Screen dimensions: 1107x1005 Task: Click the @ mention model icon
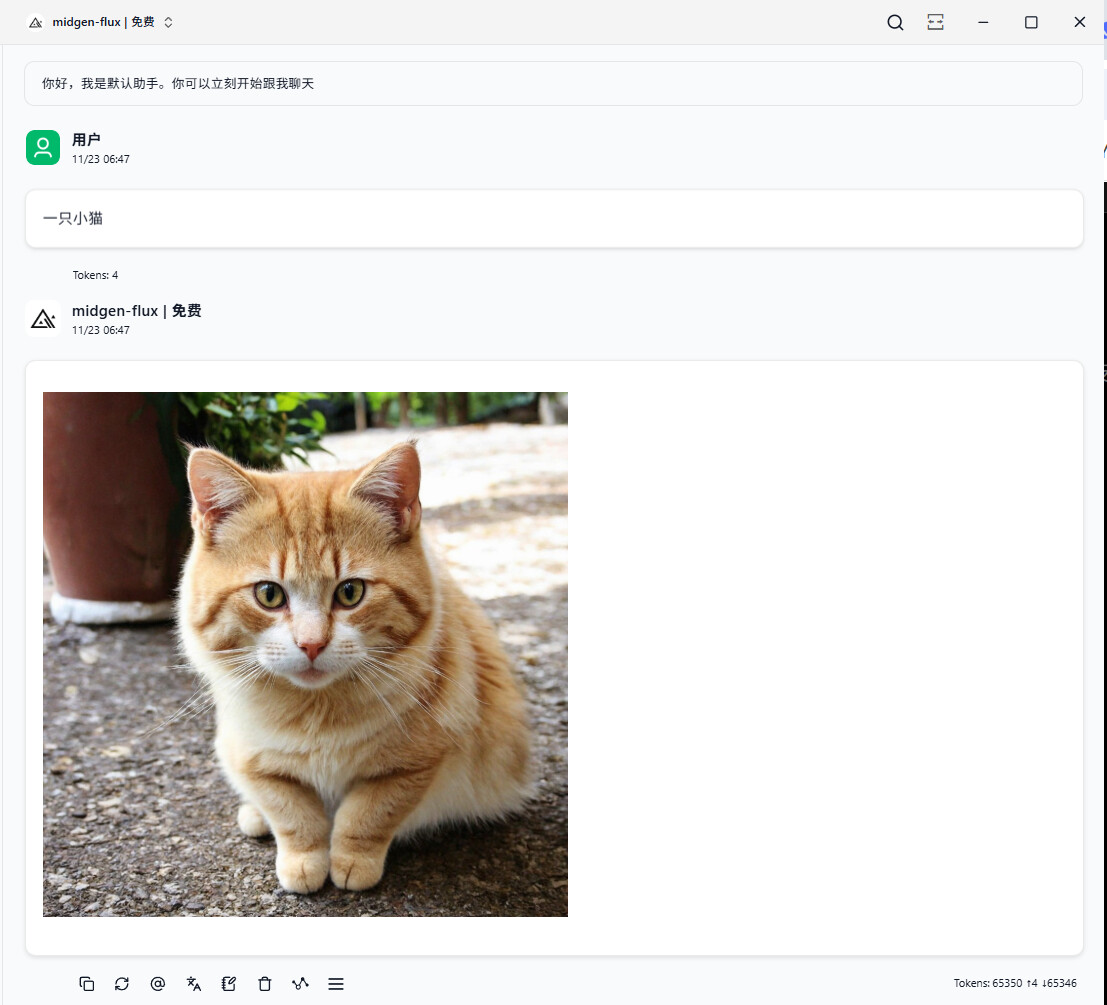pos(157,984)
